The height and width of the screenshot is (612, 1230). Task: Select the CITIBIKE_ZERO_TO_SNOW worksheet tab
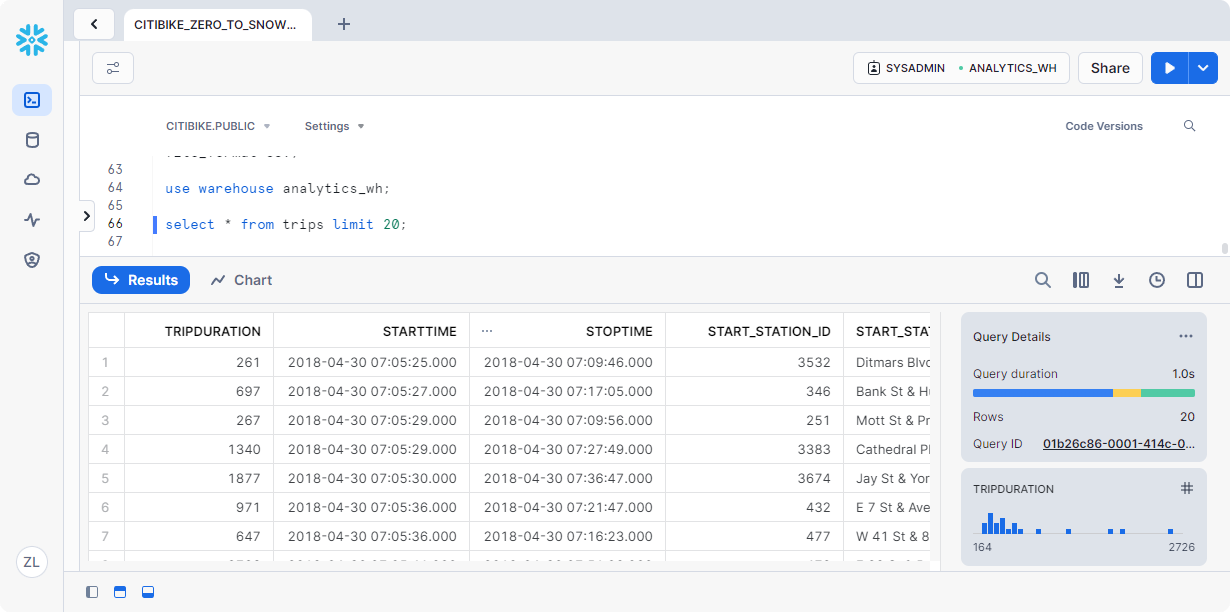216,24
